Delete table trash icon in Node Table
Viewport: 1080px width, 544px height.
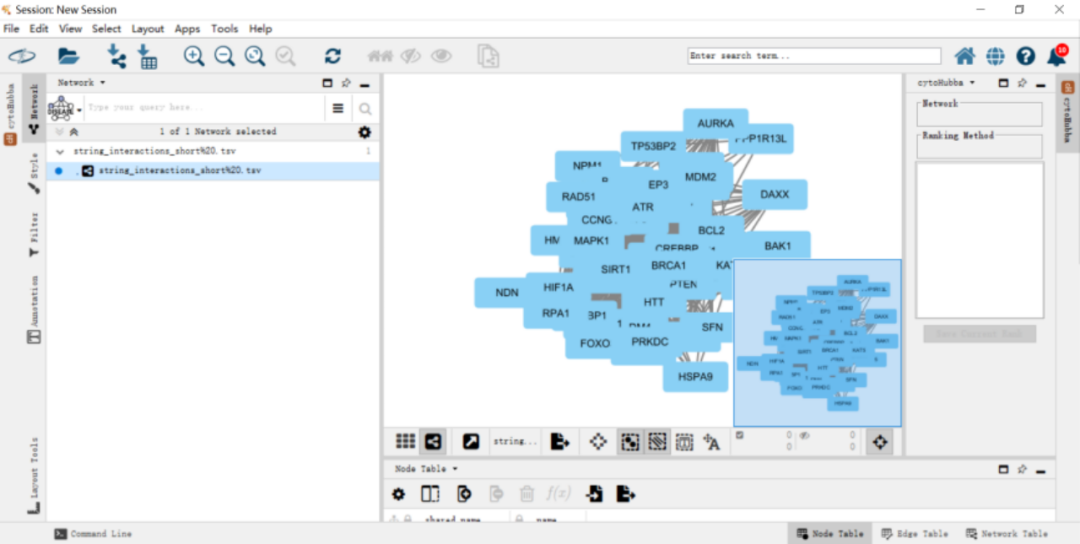point(527,494)
